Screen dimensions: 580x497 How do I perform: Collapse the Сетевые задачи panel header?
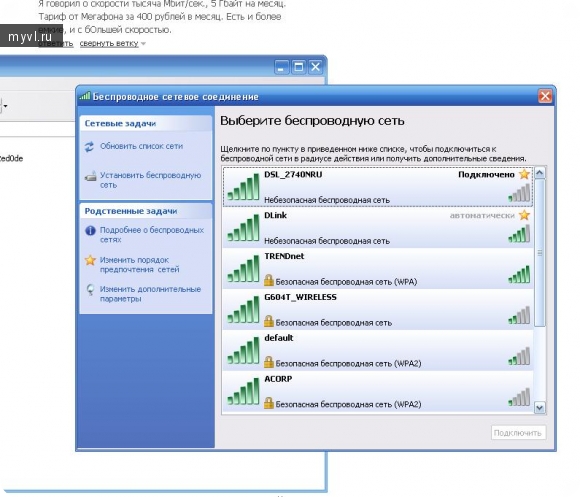(x=146, y=124)
